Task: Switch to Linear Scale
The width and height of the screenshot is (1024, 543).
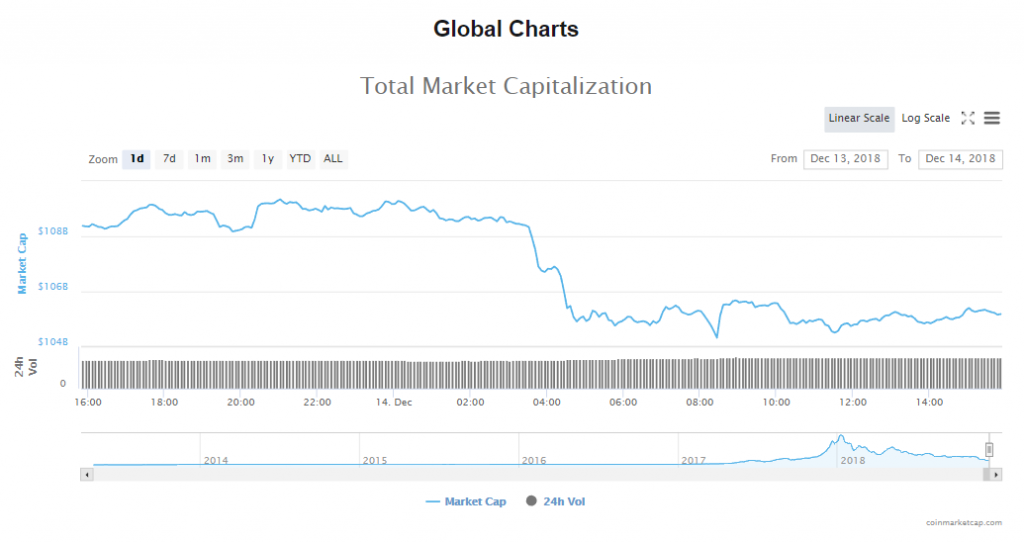Action: point(859,118)
